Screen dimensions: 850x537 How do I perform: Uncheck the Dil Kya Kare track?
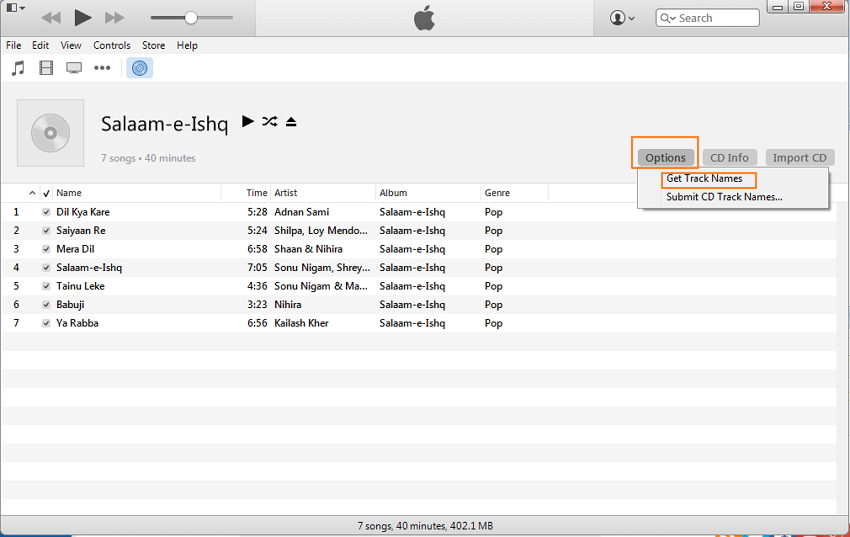coord(46,212)
